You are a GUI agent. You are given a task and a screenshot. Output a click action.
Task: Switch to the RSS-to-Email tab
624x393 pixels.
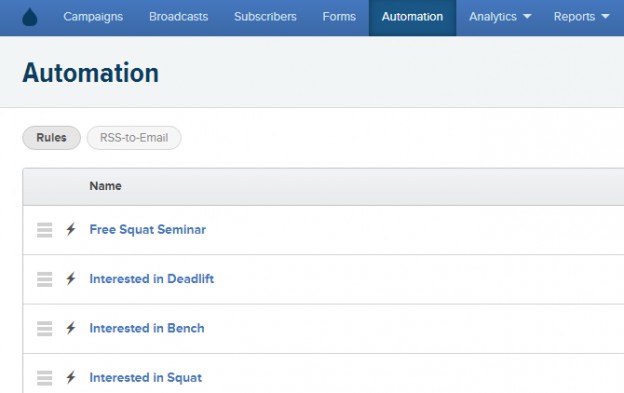click(134, 138)
